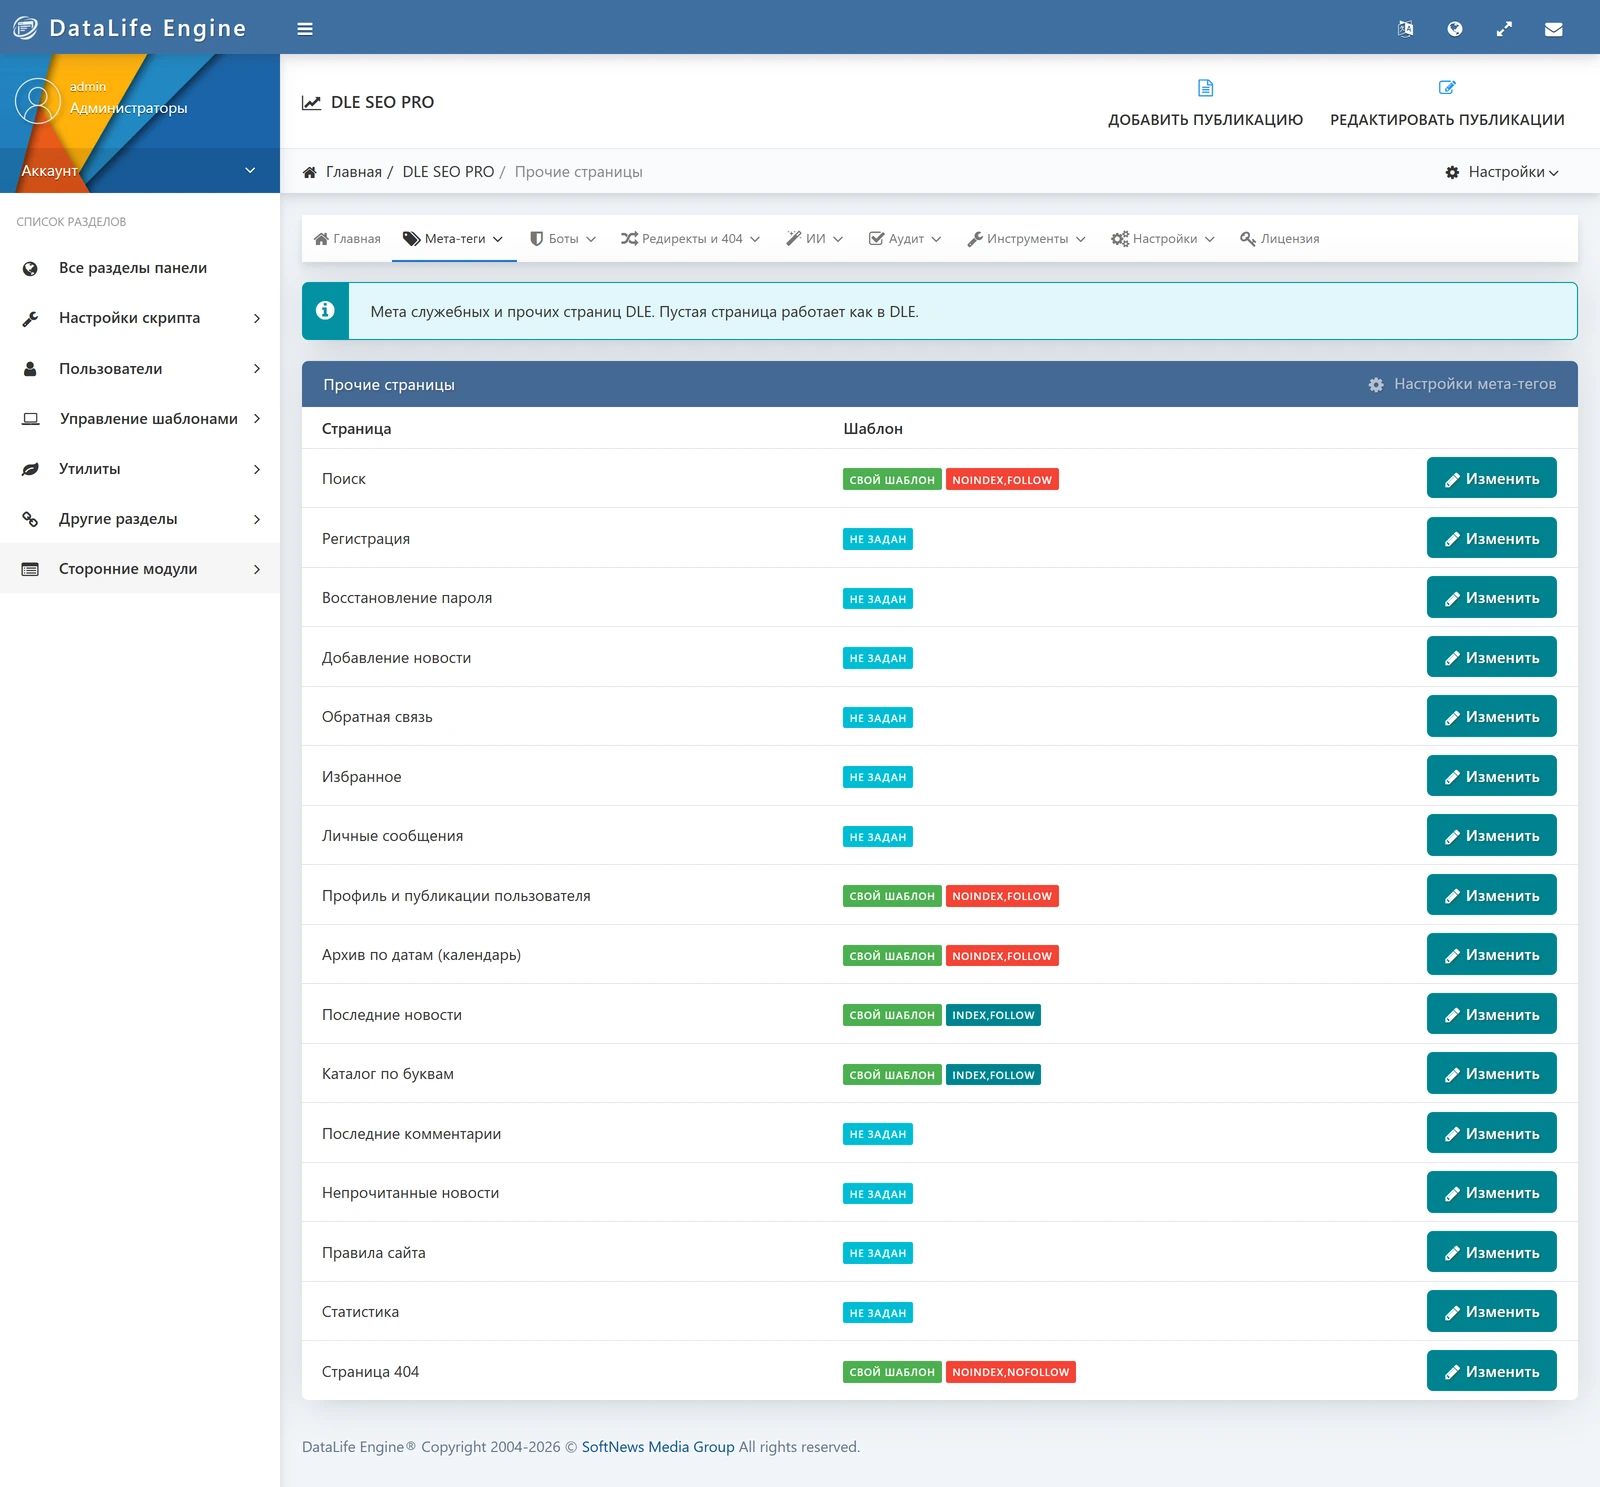Expand the Управление шаблонами sidebar section
This screenshot has height=1487, width=1600.
tap(140, 419)
